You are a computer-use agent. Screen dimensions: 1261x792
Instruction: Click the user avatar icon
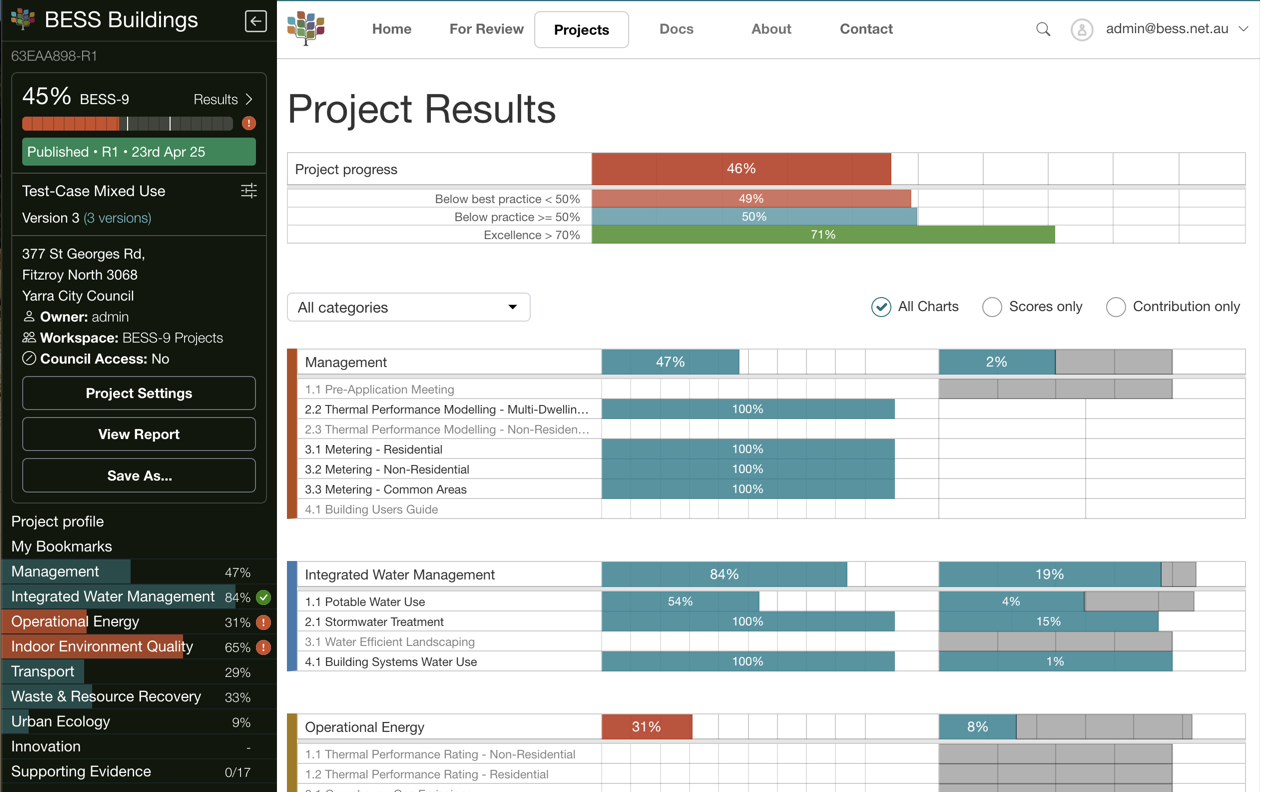1081,30
